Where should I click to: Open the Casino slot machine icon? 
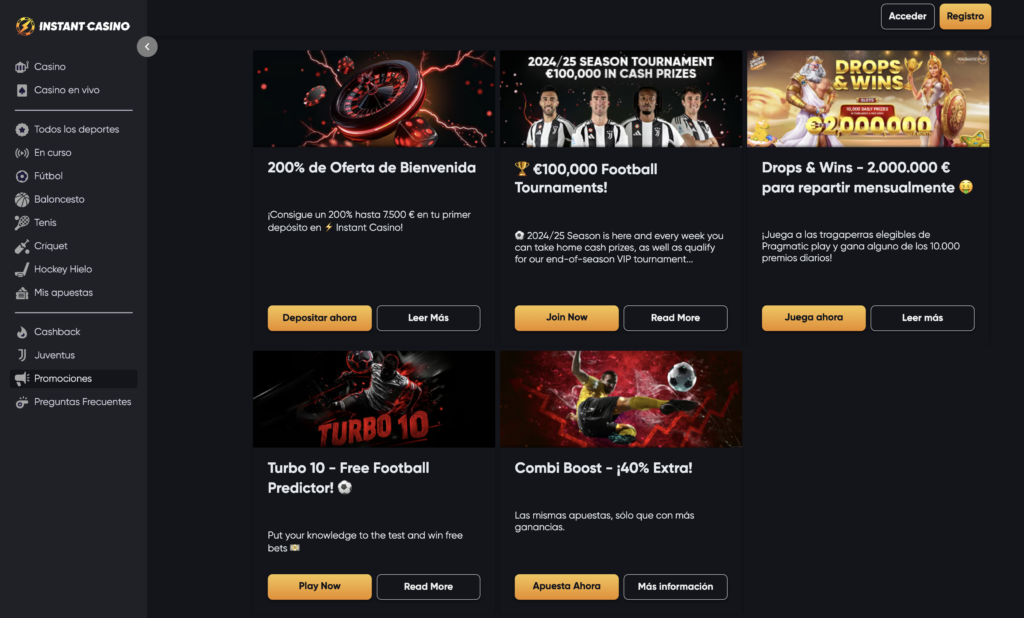coord(22,67)
